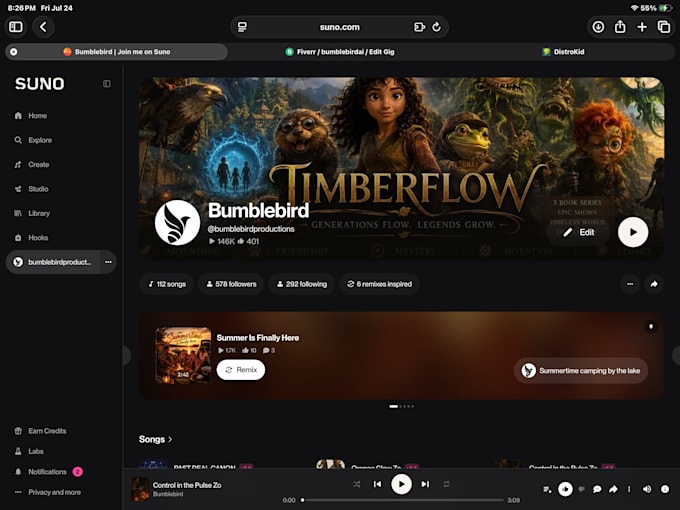Open the Control in the Pulse Zo player title
This screenshot has height=510, width=680.
point(187,485)
